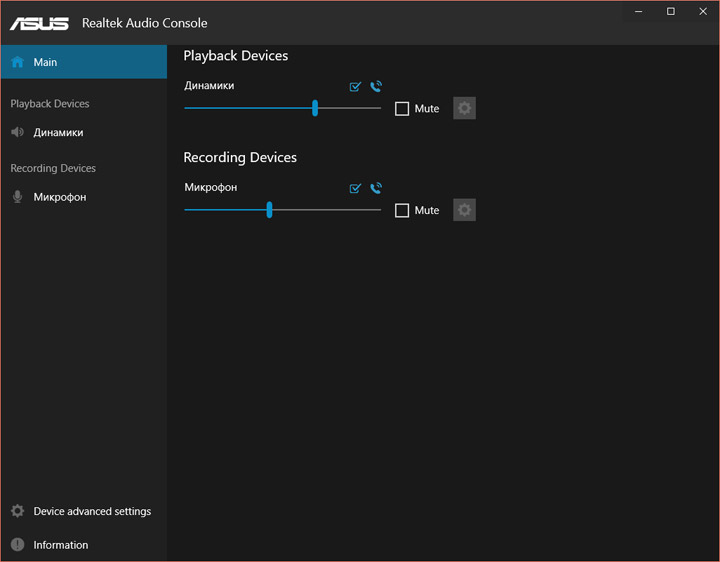
Task: Click the Динамики volume slider handle
Action: tap(315, 108)
